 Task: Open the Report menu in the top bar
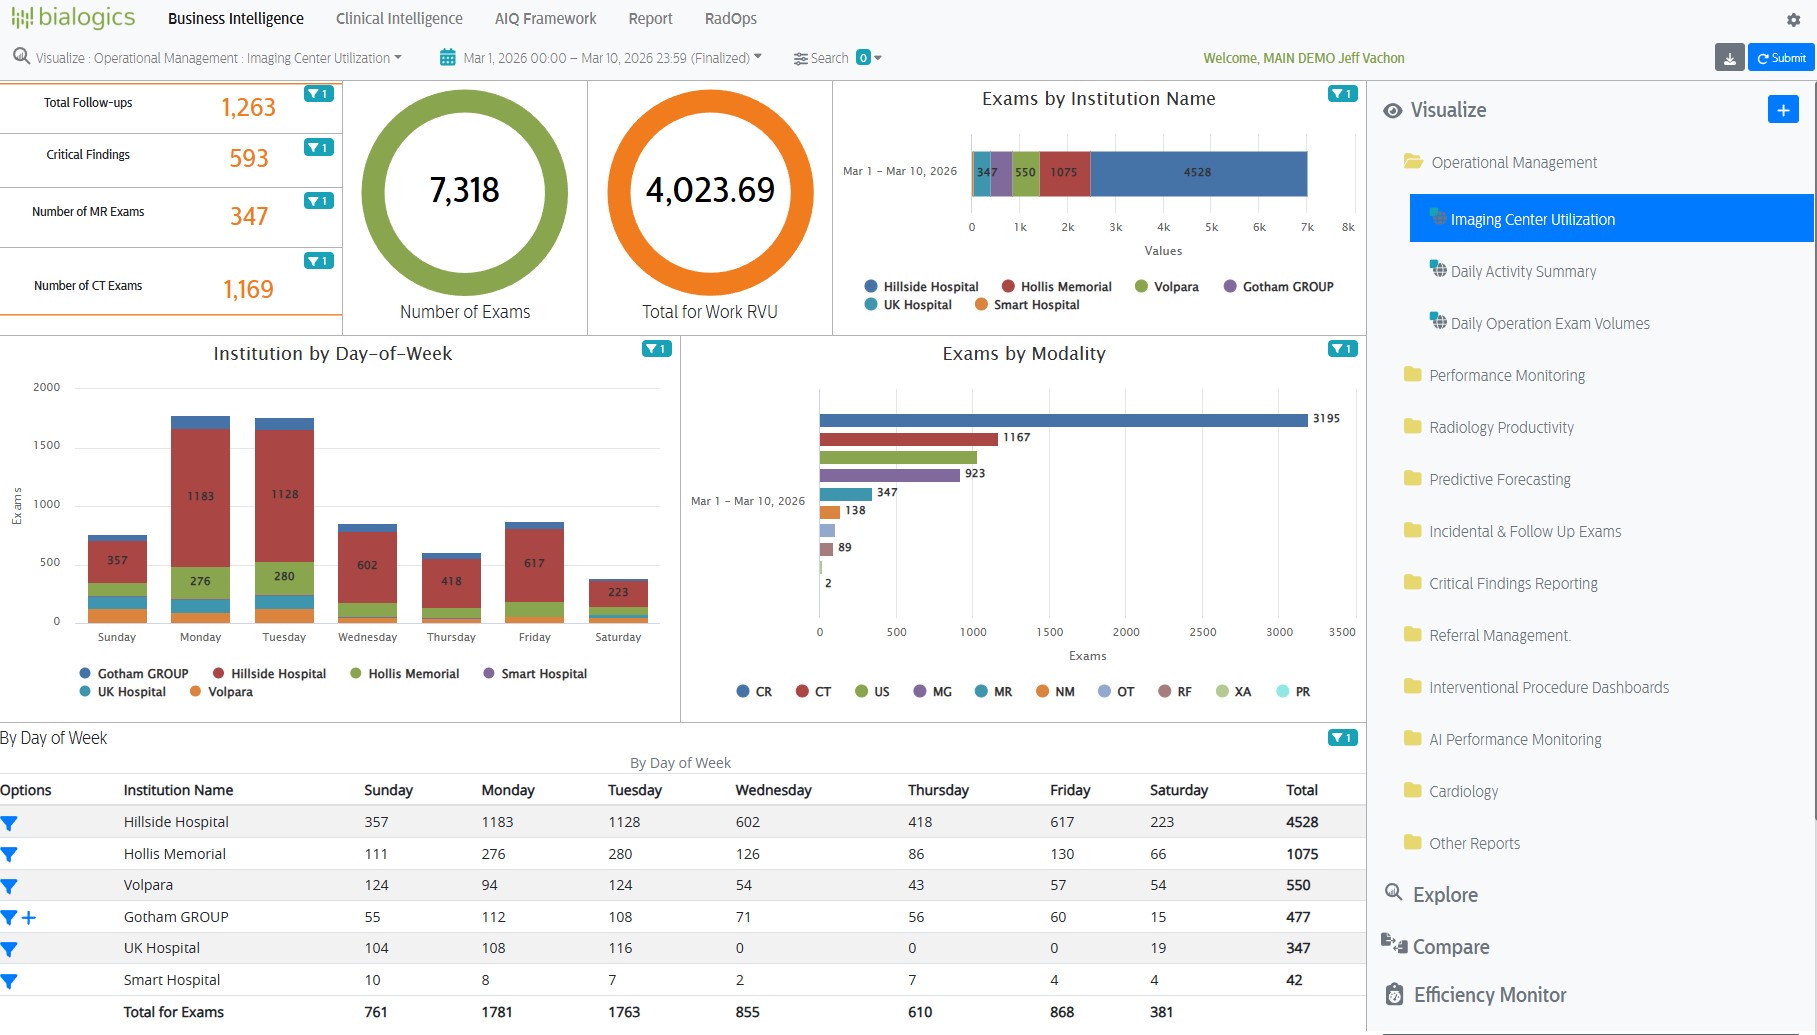(x=650, y=18)
